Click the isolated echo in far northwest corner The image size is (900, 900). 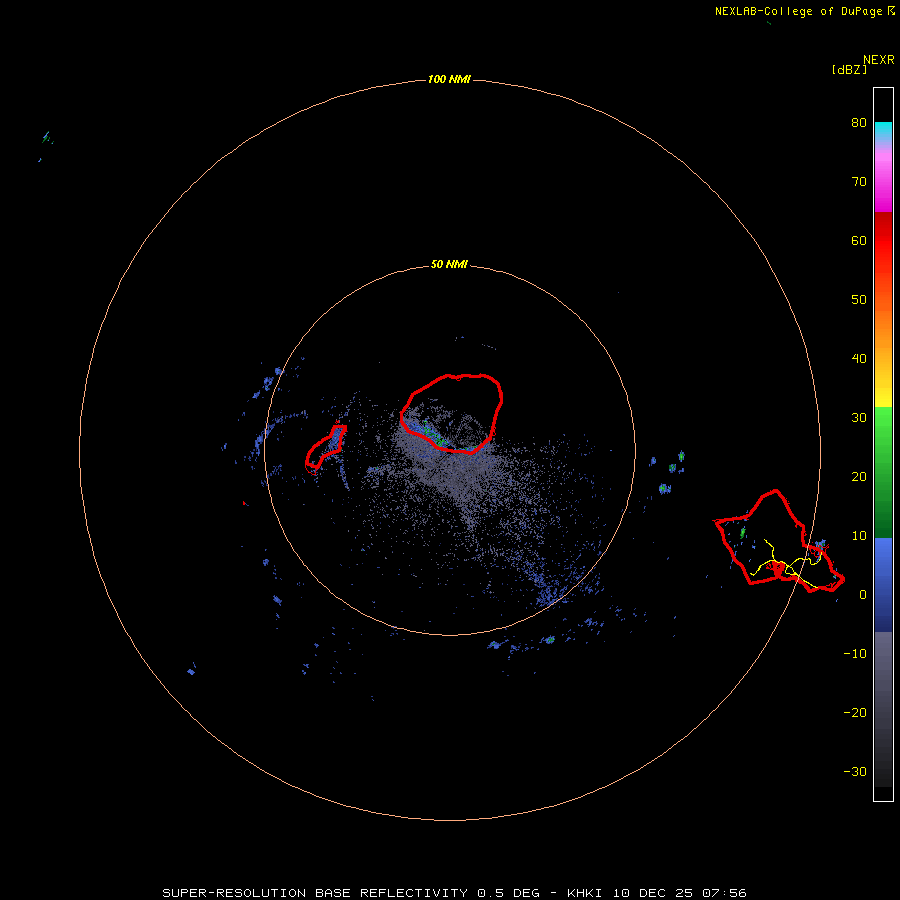coord(46,138)
